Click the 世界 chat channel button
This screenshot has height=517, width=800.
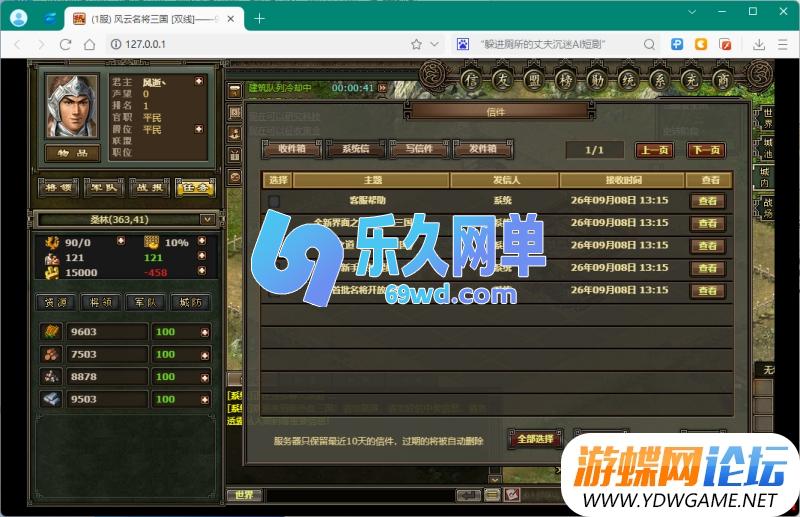244,495
